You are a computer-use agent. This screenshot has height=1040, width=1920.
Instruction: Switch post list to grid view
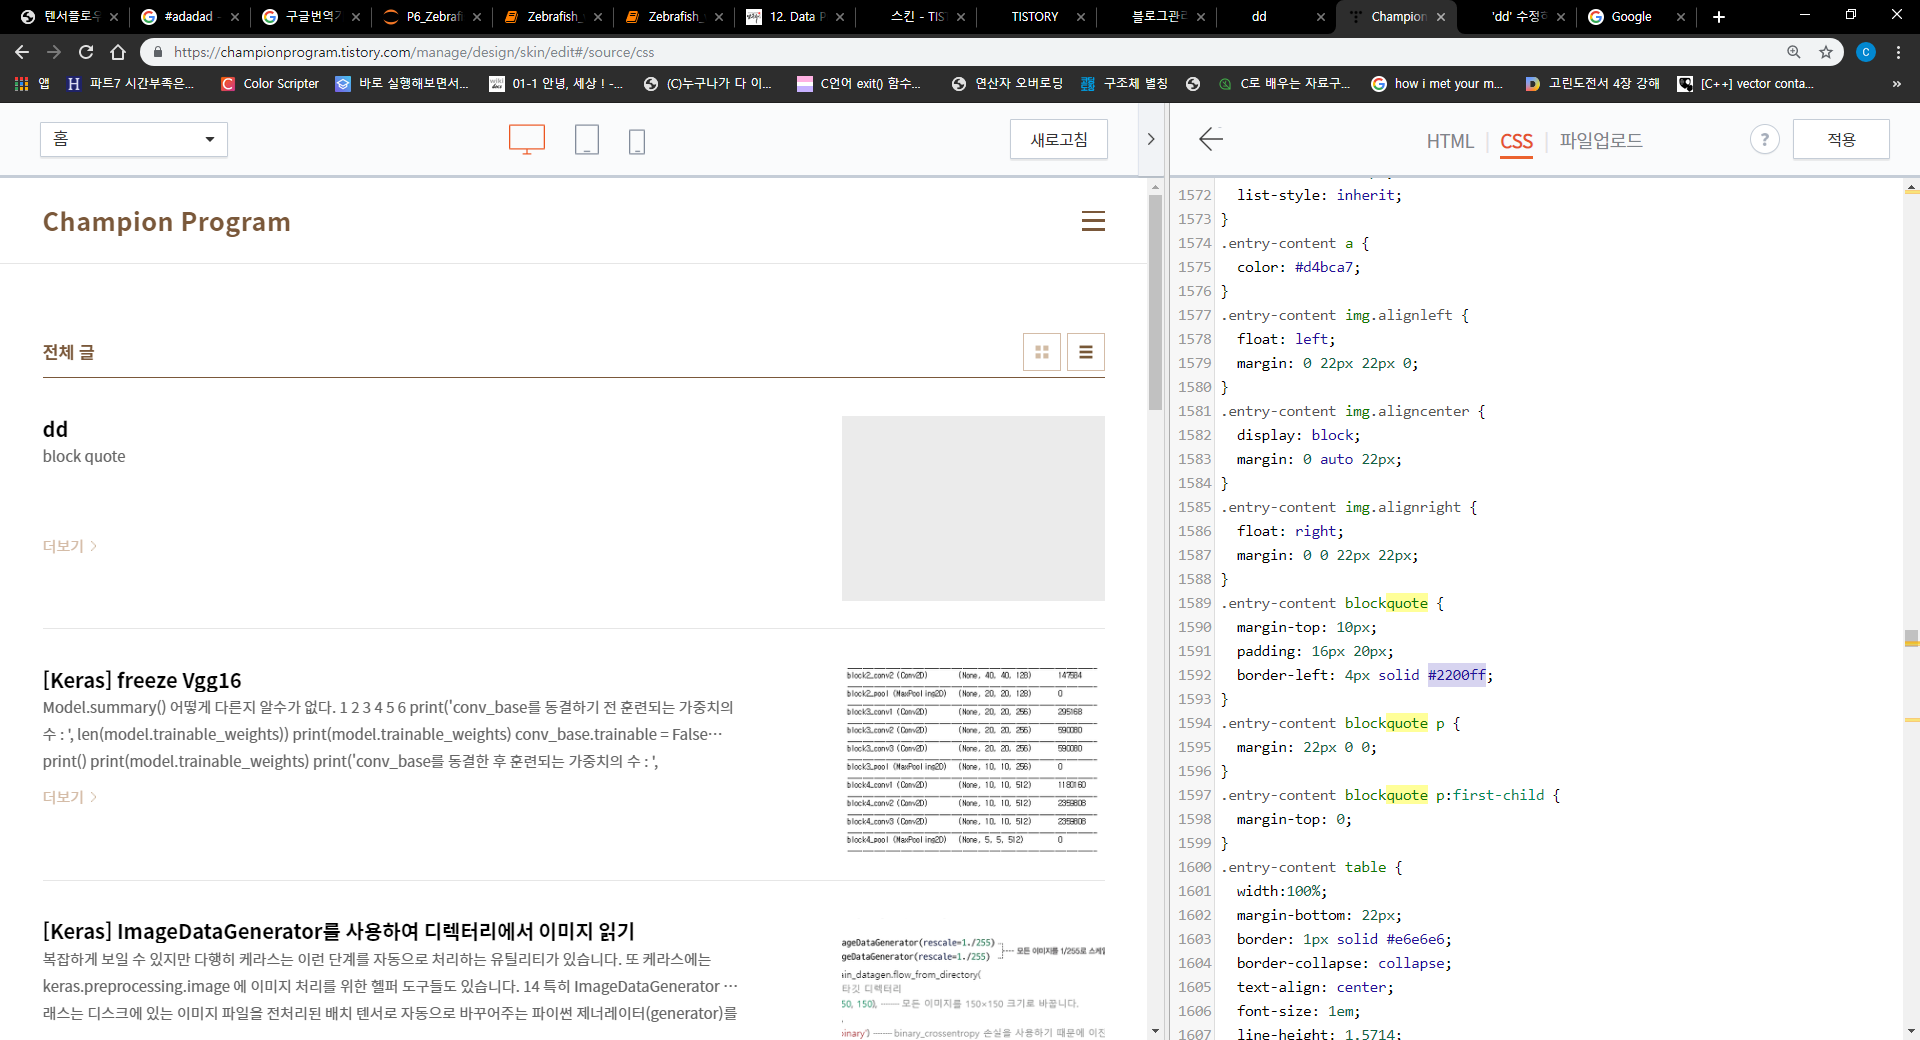(x=1042, y=352)
